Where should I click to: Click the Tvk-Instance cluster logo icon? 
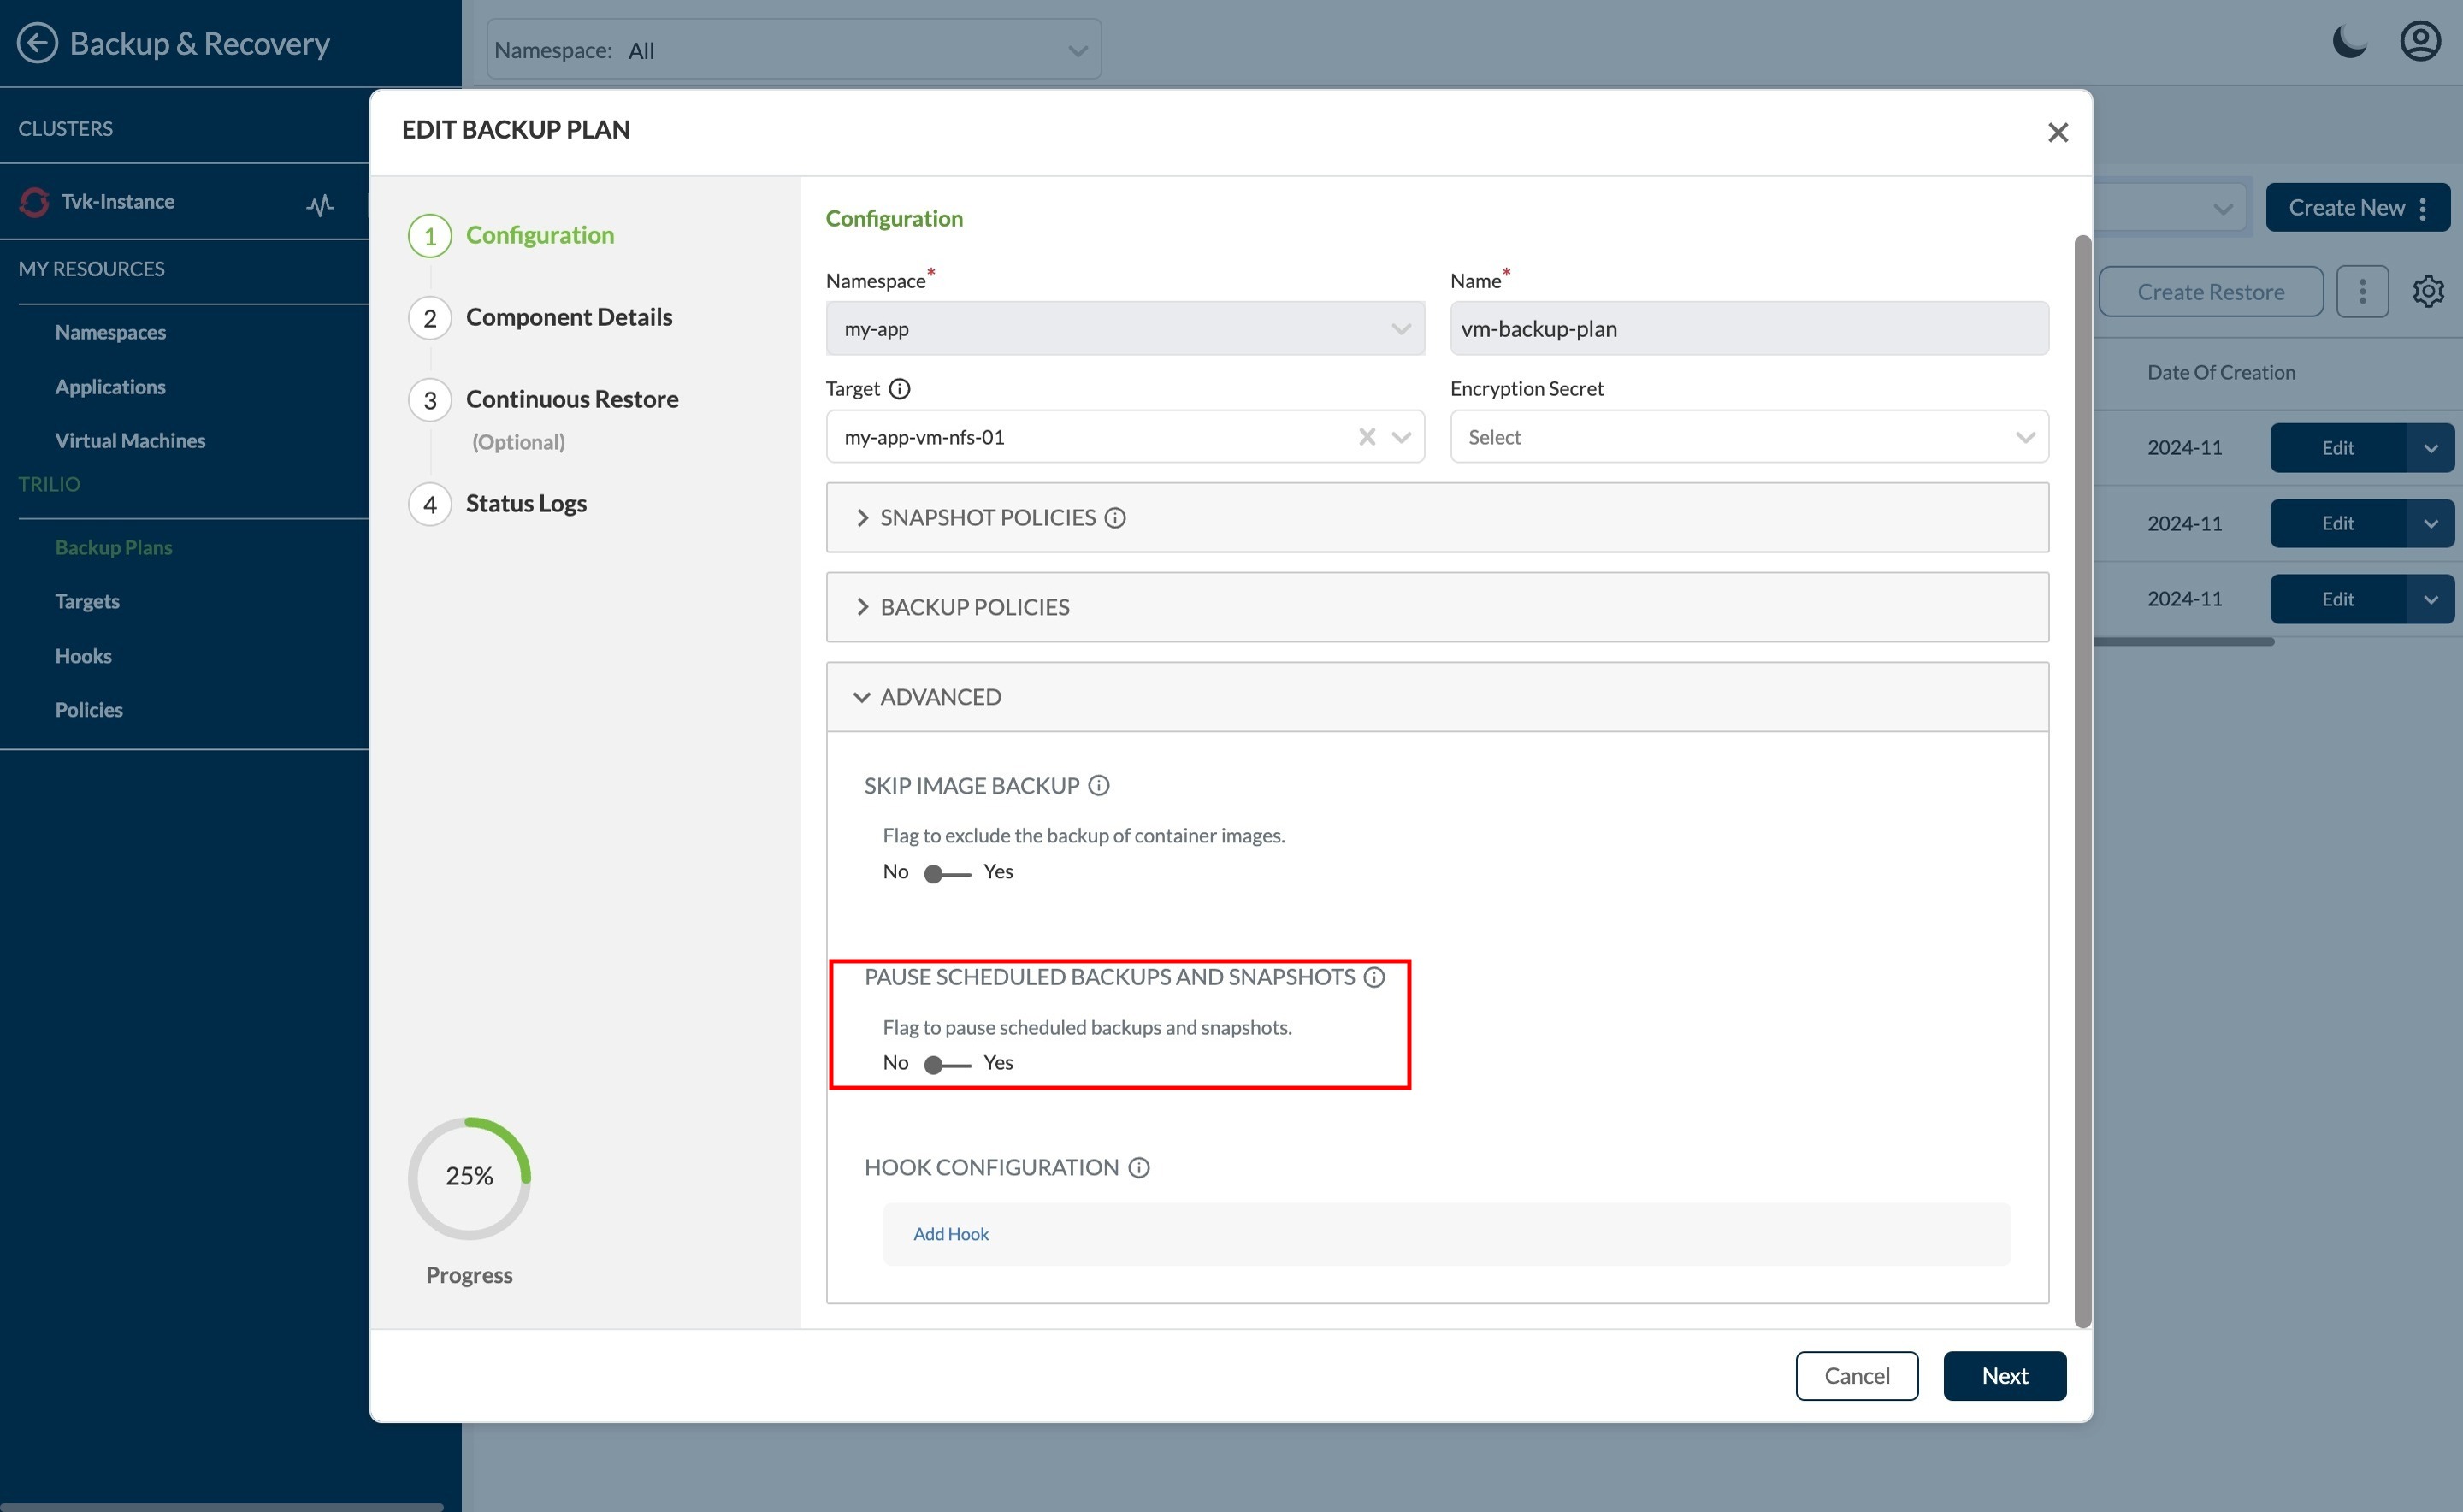tap(34, 202)
